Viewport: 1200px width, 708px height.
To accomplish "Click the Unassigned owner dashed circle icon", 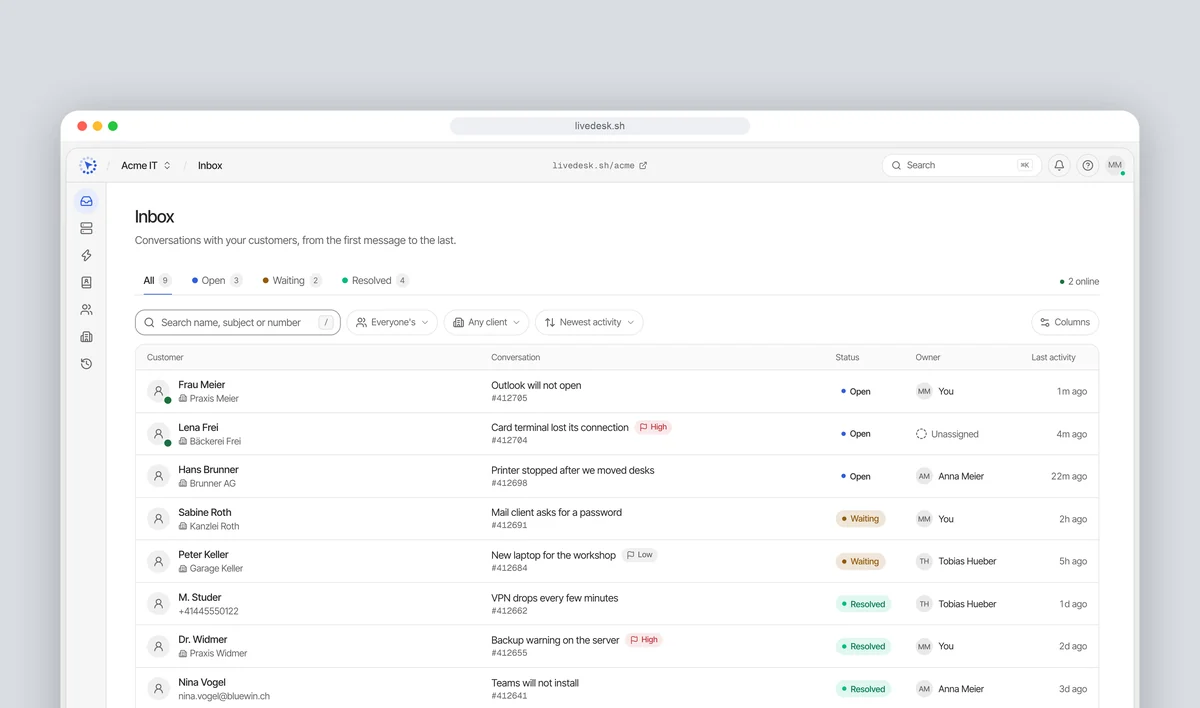I will (x=922, y=434).
